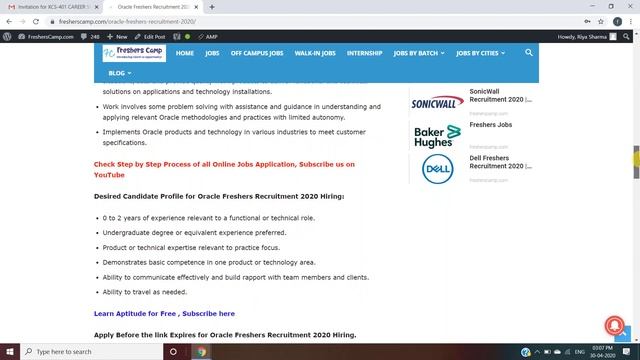Open comments count 248 in admin bar
This screenshot has width=640, height=360.
pos(90,36)
